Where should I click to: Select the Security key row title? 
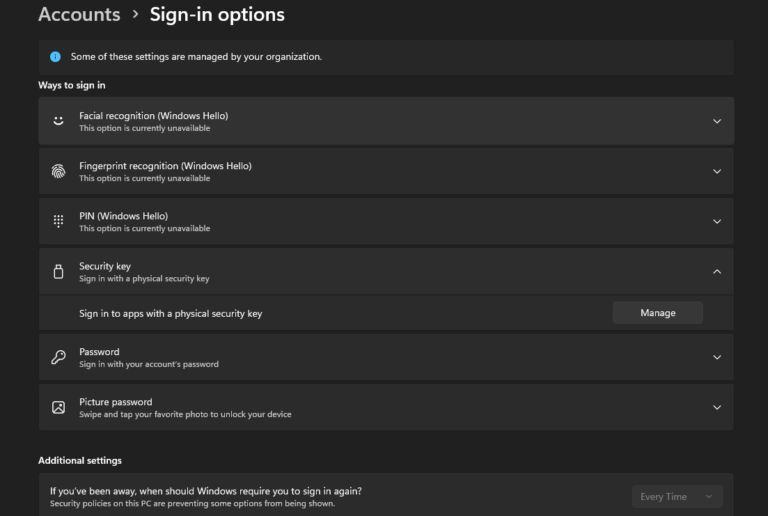click(104, 266)
